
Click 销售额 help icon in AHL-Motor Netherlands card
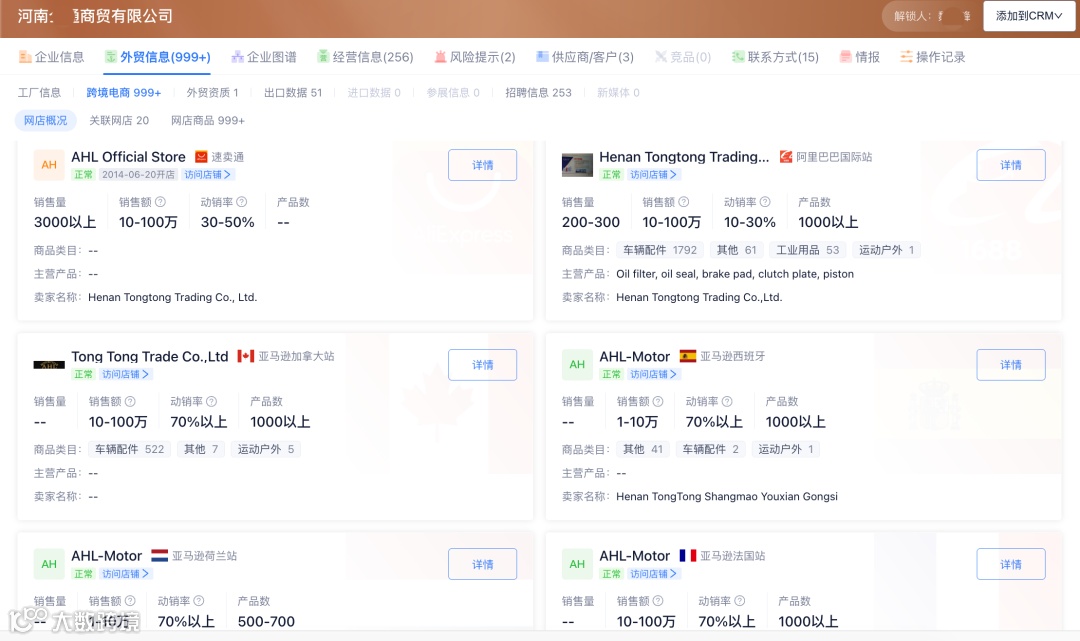[130, 601]
